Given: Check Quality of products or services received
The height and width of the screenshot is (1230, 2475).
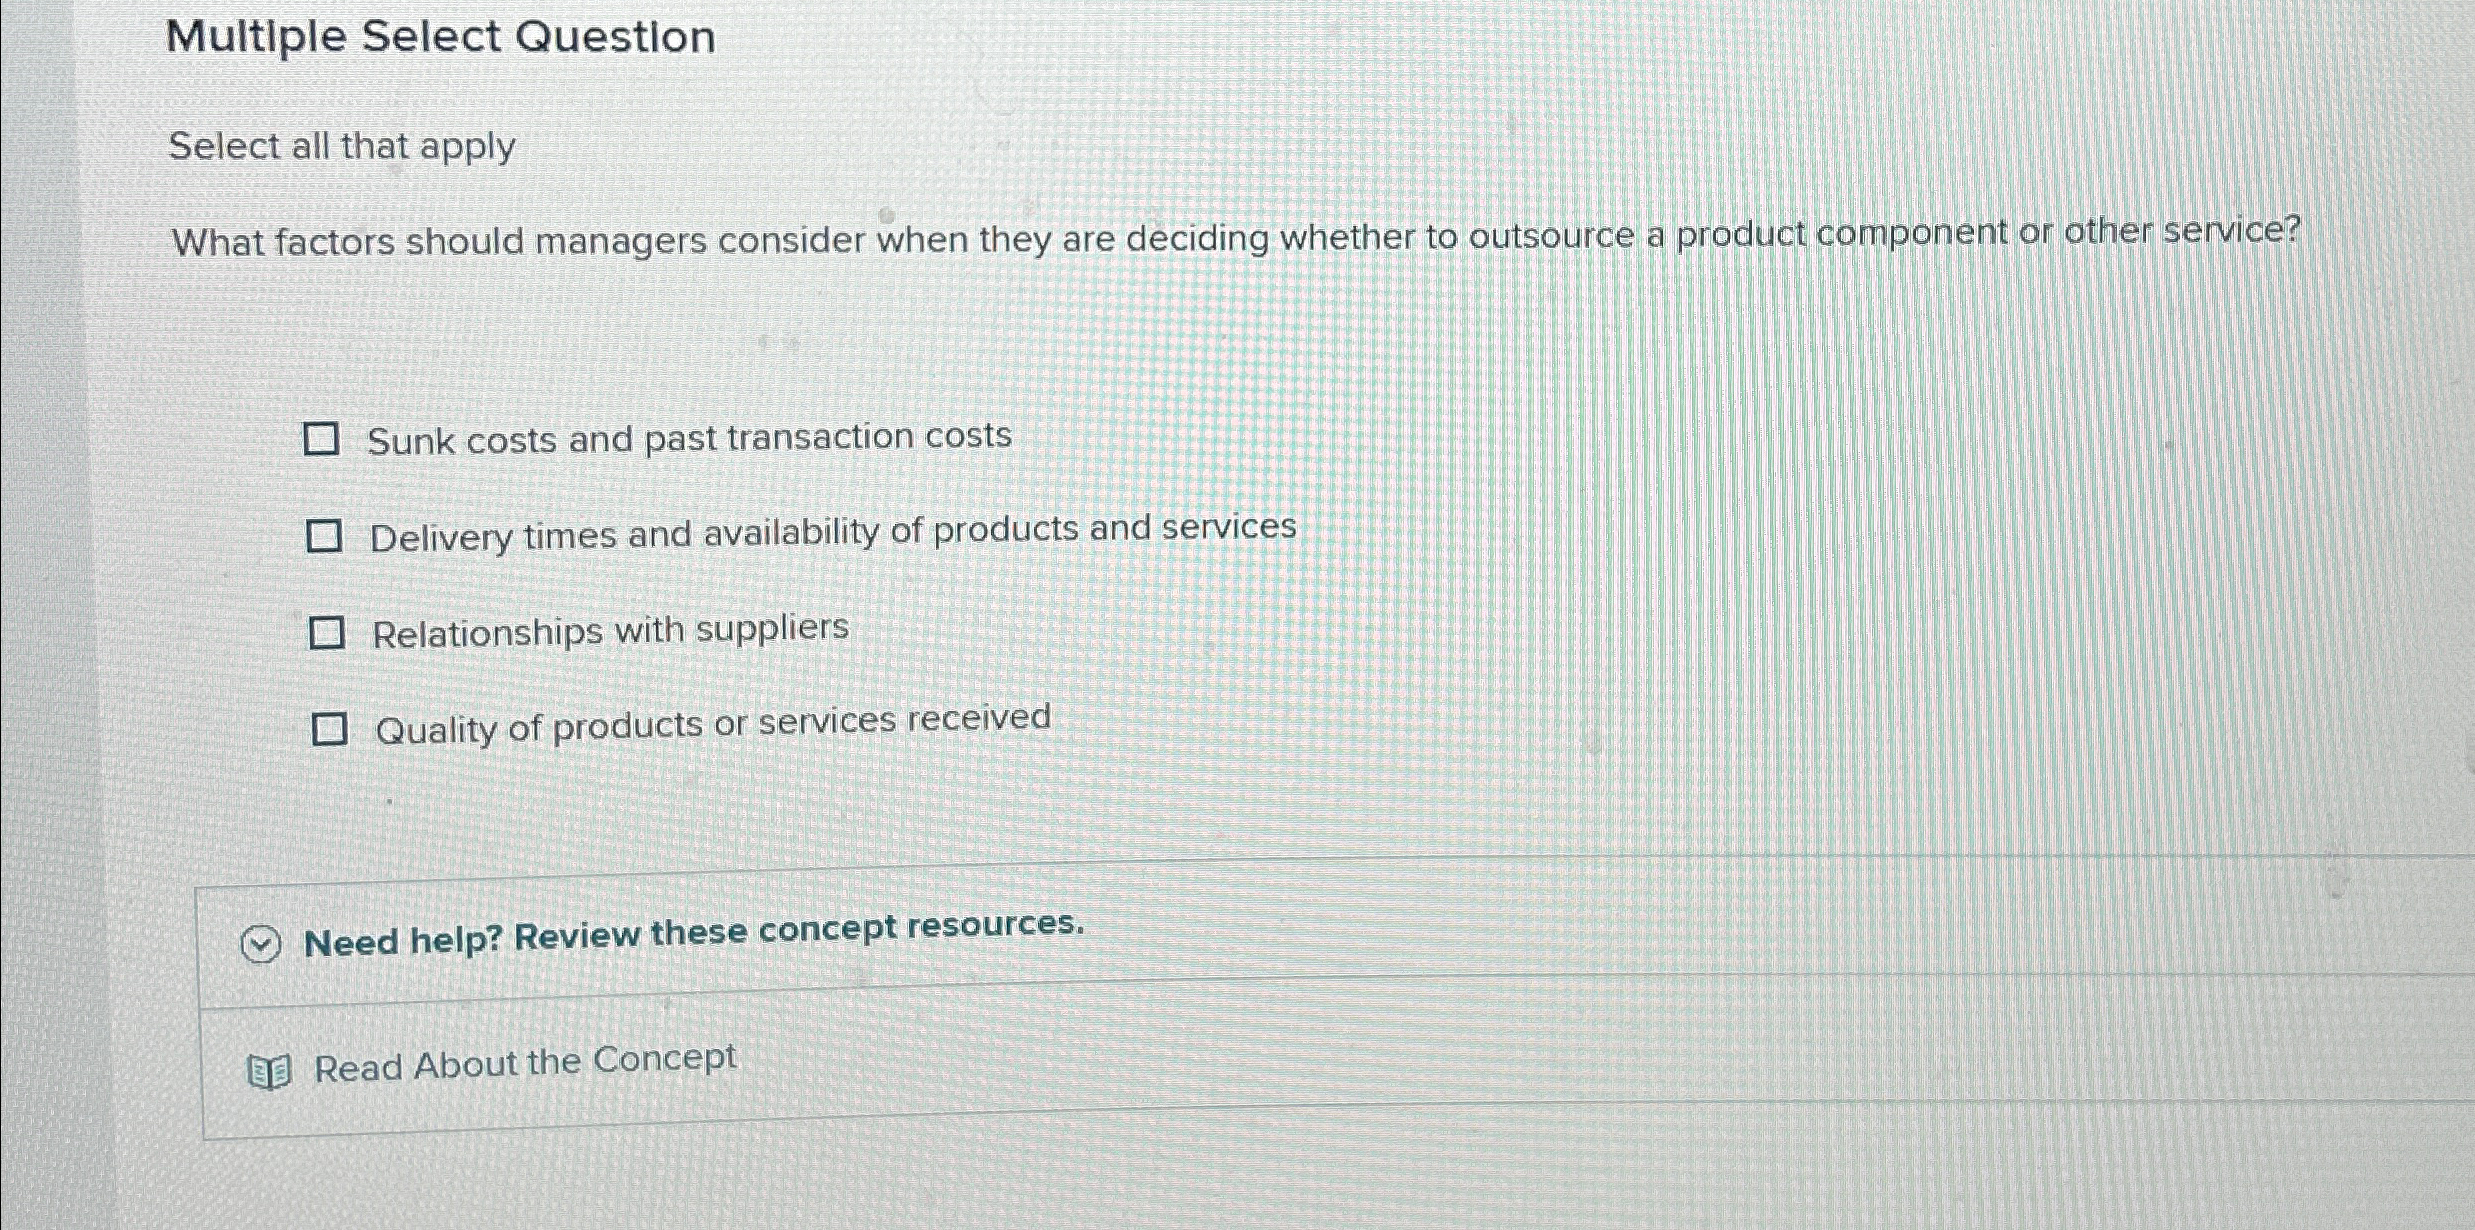Looking at the screenshot, I should [331, 729].
